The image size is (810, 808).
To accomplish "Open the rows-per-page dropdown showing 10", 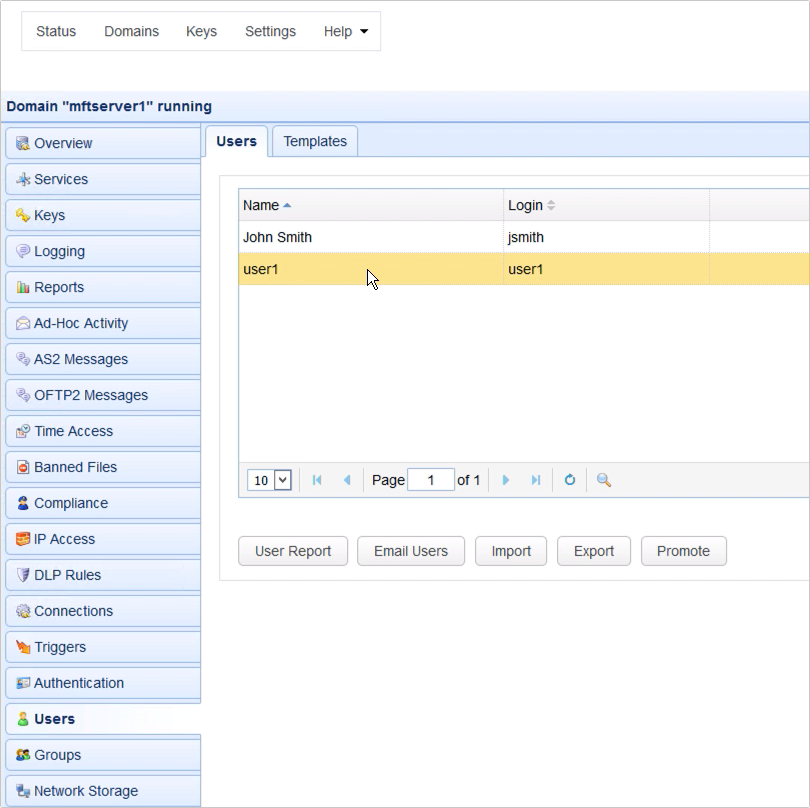I will pyautogui.click(x=270, y=480).
